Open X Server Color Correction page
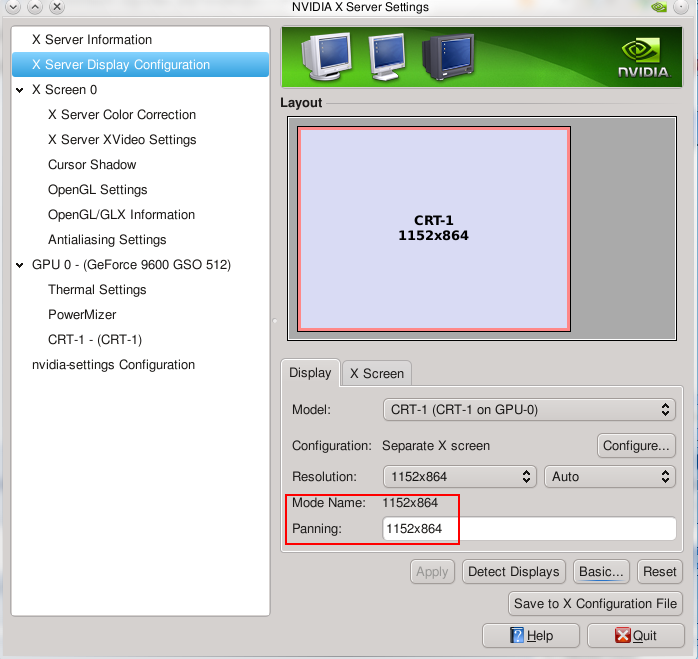 [x=122, y=115]
